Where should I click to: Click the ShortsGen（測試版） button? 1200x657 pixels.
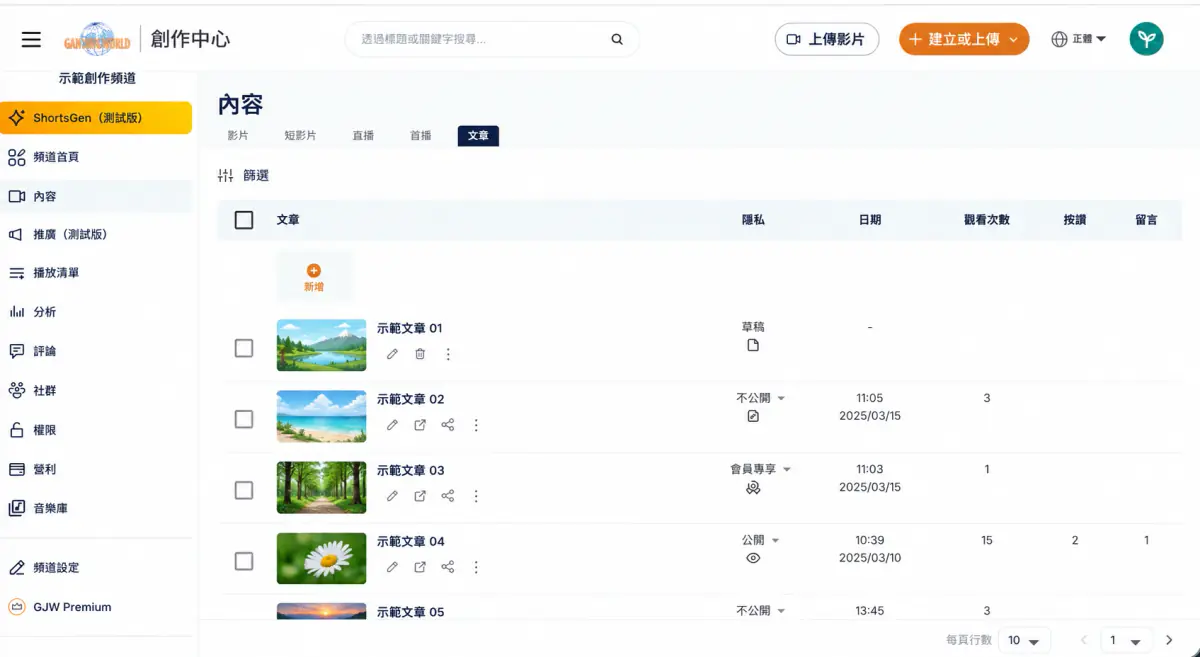(x=96, y=118)
